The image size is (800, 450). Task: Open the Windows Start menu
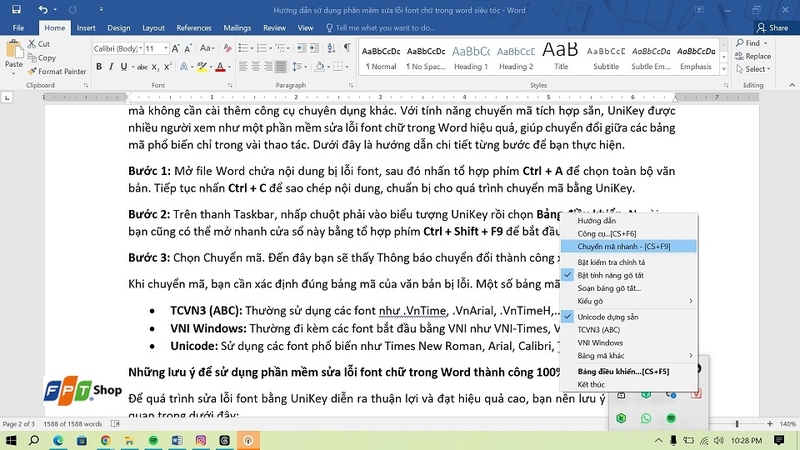tap(11, 440)
